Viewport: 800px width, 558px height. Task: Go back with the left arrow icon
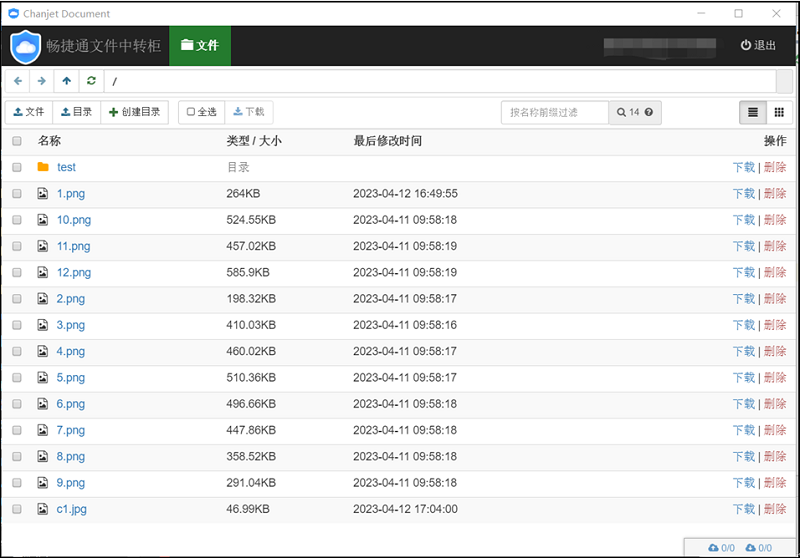click(18, 81)
